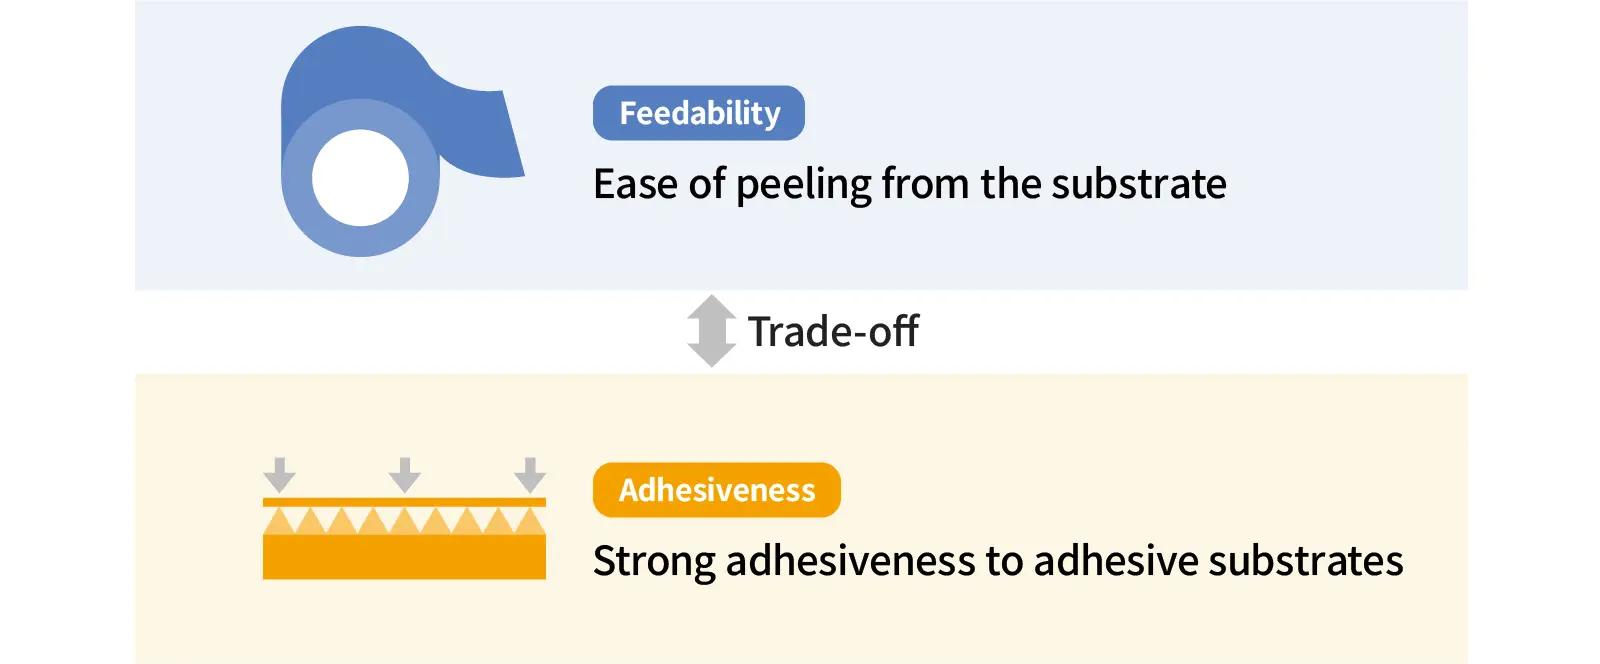This screenshot has width=1600, height=664.
Task: Click the Trade-off label text
Action: tap(833, 332)
